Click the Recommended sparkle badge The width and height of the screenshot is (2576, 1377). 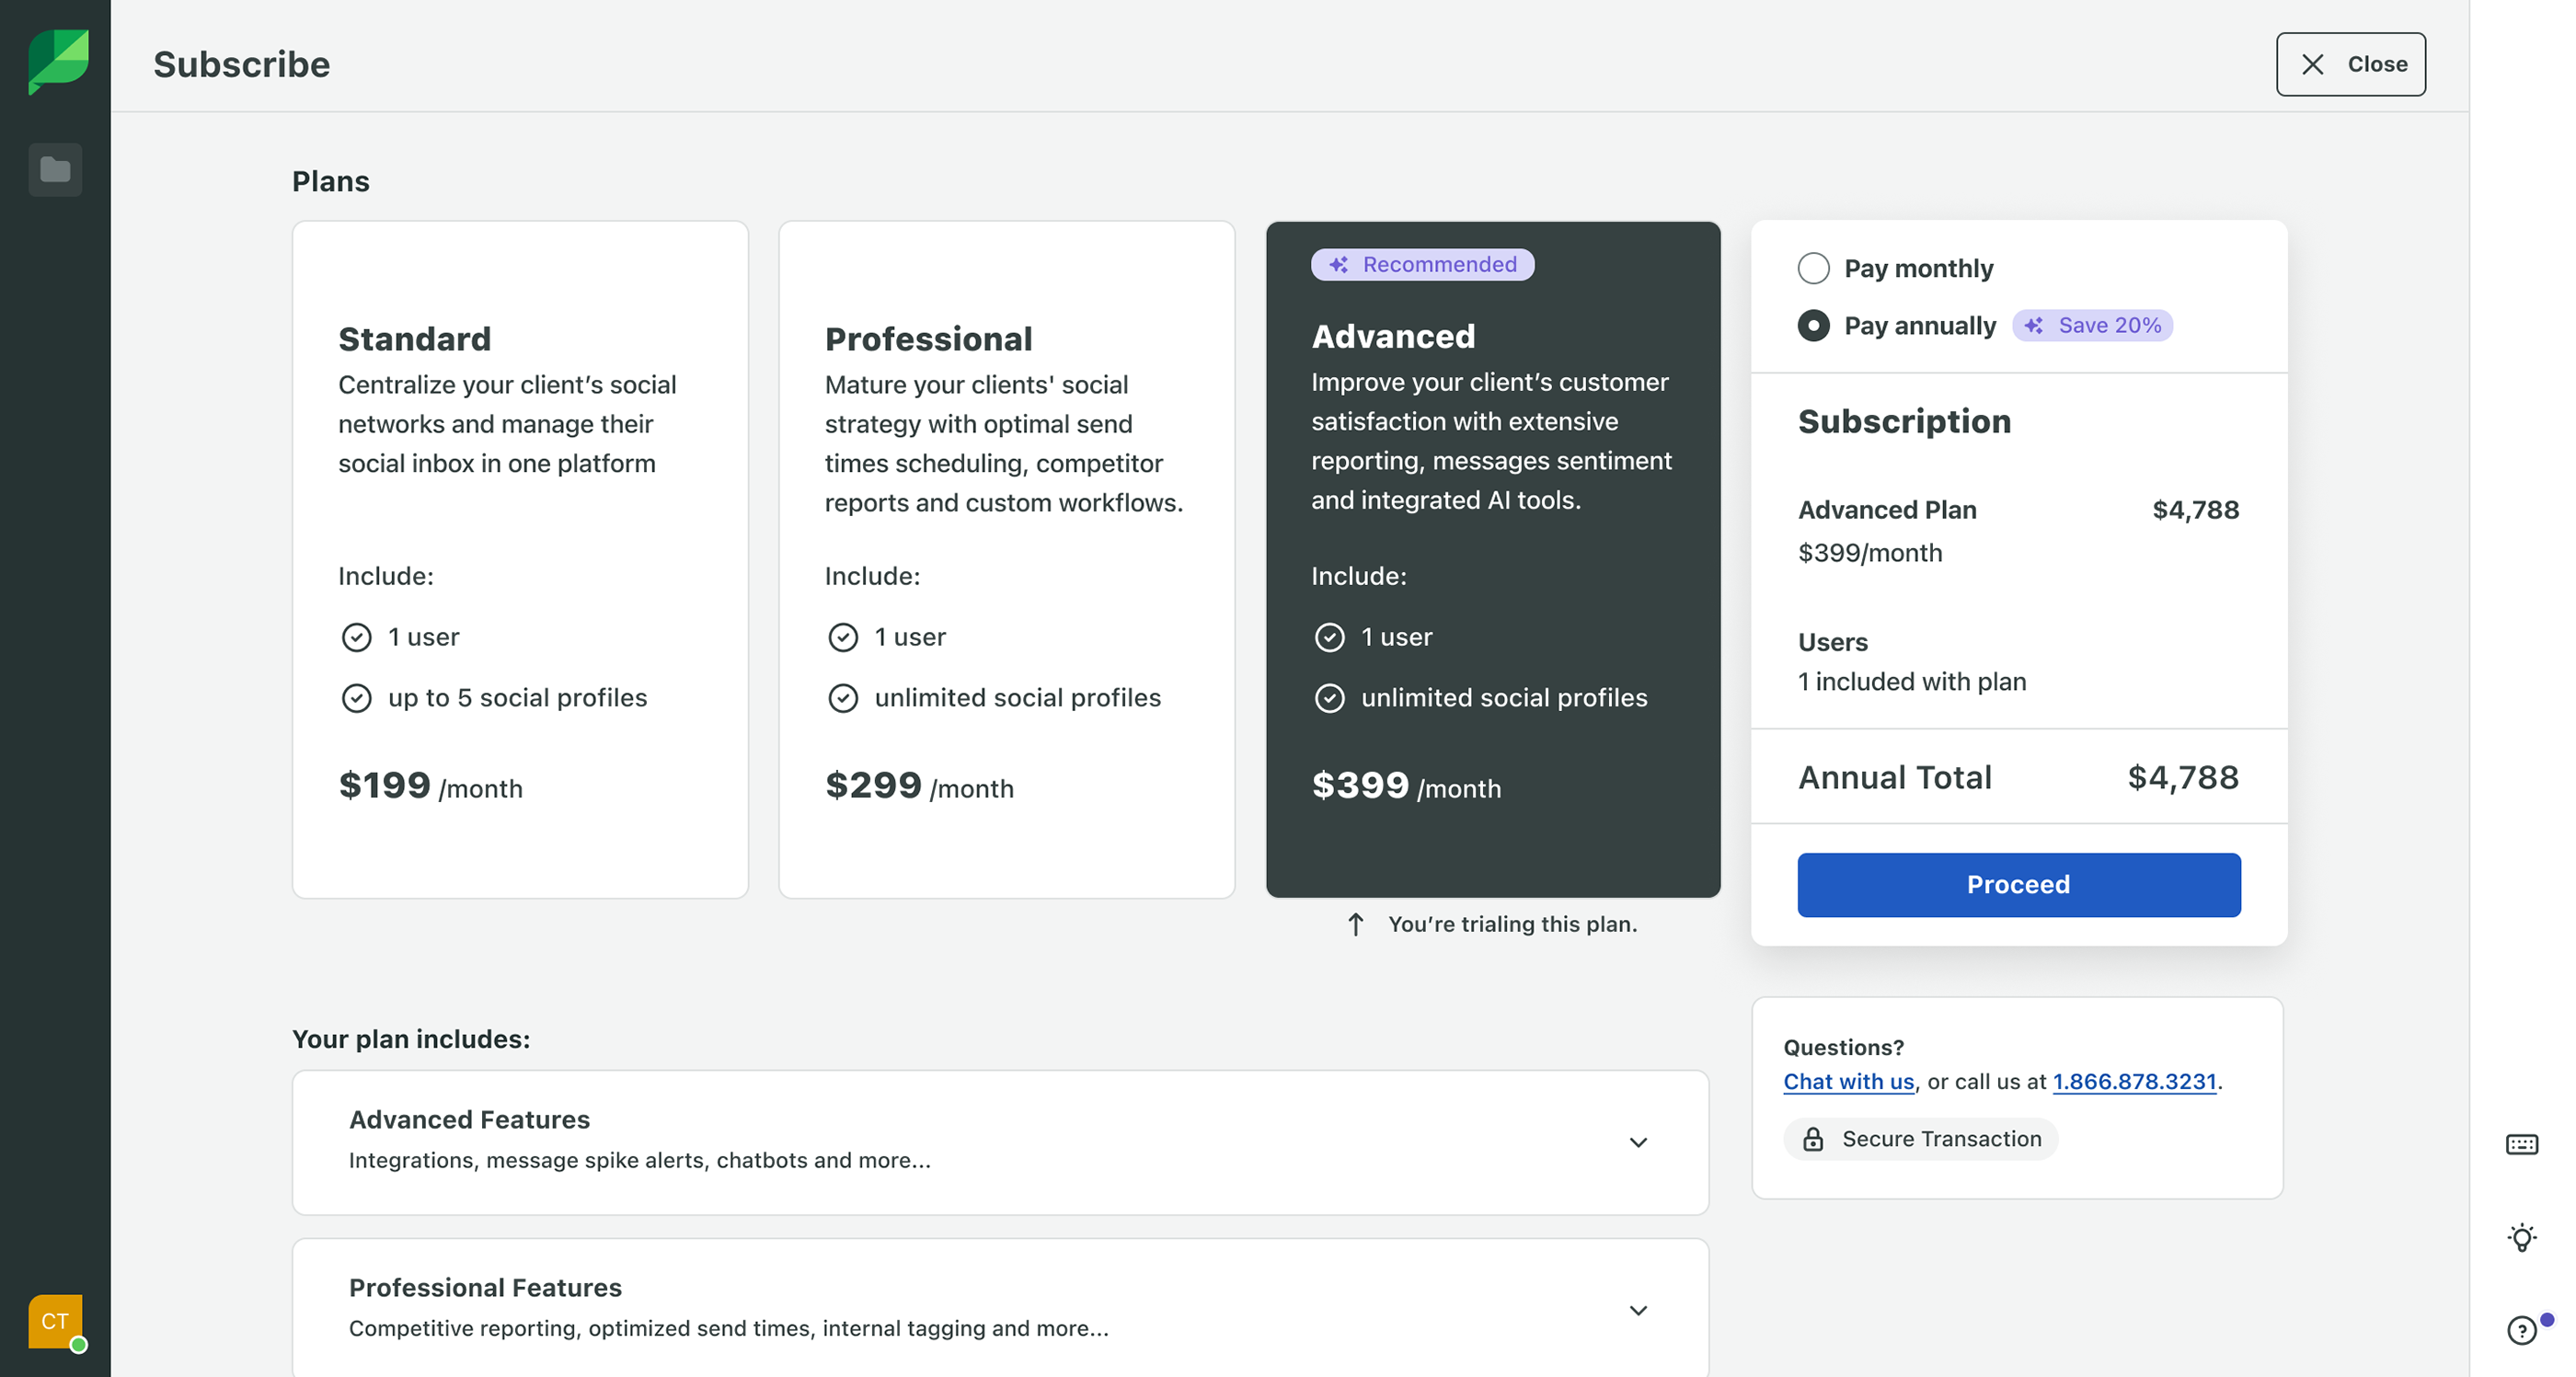click(1422, 265)
